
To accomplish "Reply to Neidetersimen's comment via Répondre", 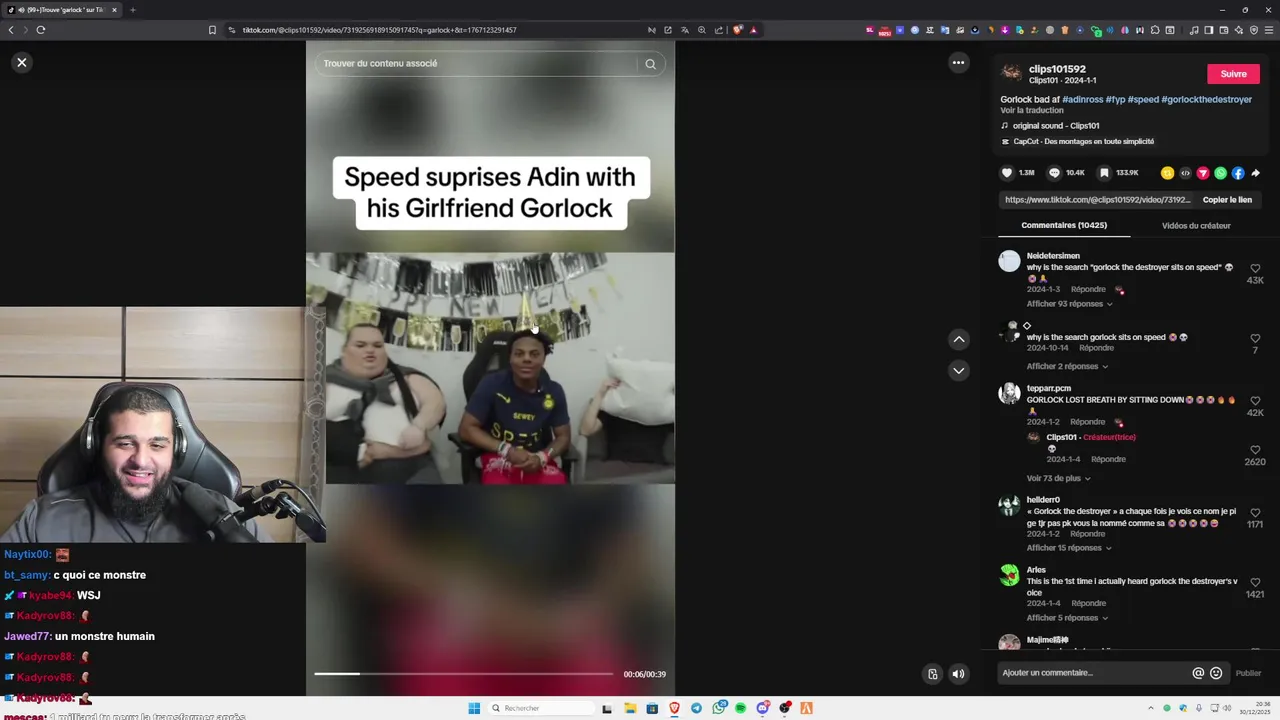I will coord(1088,290).
